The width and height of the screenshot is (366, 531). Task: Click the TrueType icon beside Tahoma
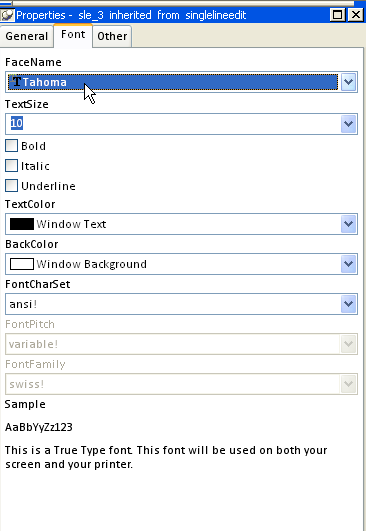click(x=16, y=82)
